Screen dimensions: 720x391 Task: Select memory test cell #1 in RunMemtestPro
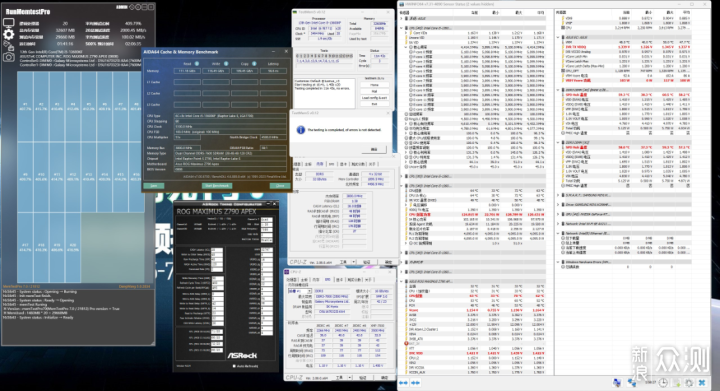[x=25, y=106]
